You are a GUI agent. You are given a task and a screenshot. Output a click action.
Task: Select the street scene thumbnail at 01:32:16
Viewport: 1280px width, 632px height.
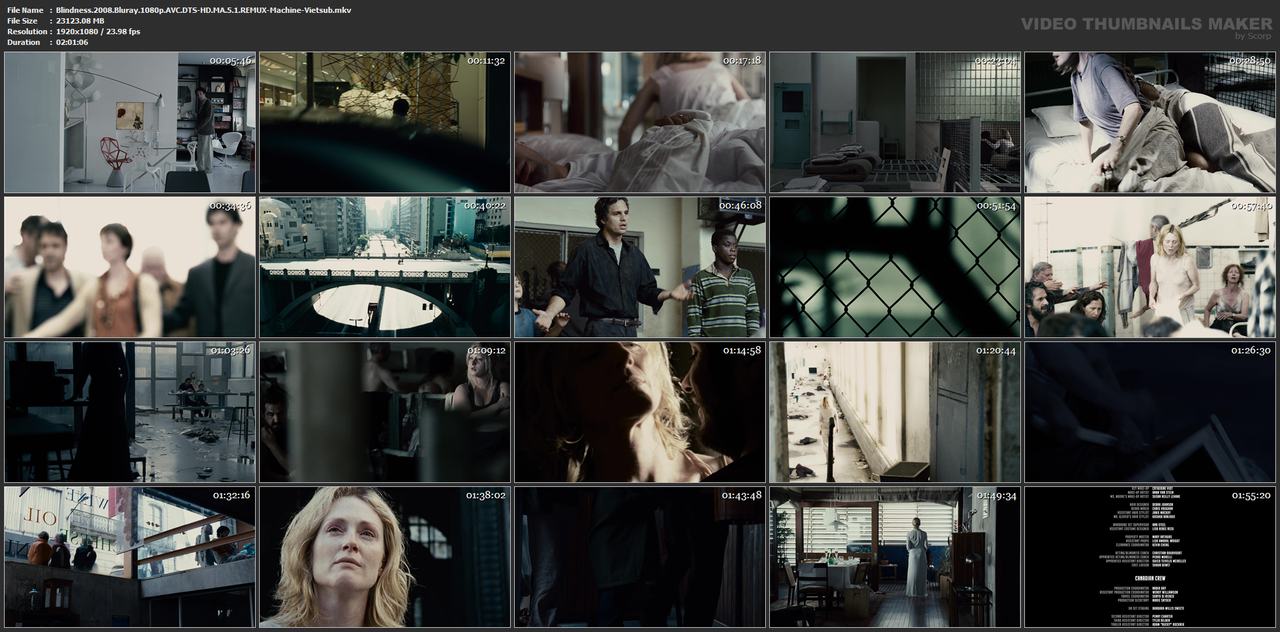click(130, 557)
